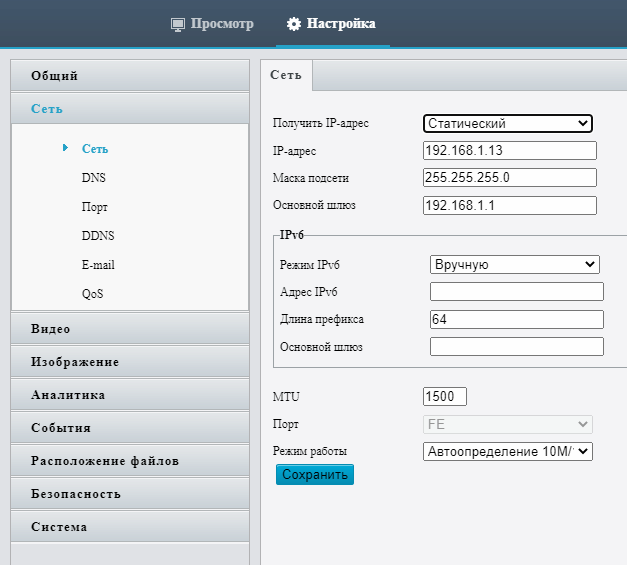
Task: Click the monitor icon beside Просмотр
Action: (x=178, y=24)
